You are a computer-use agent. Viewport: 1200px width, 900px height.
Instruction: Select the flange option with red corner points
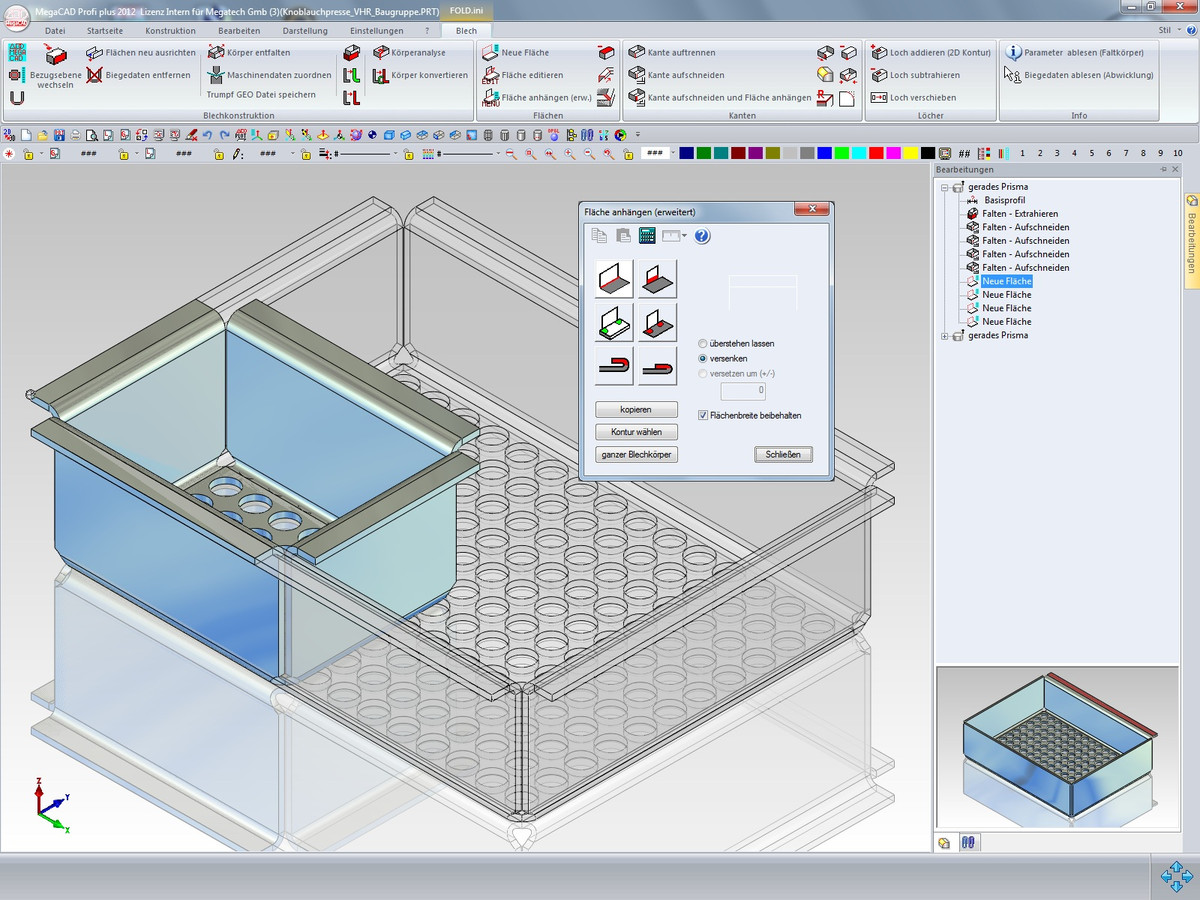[x=658, y=323]
